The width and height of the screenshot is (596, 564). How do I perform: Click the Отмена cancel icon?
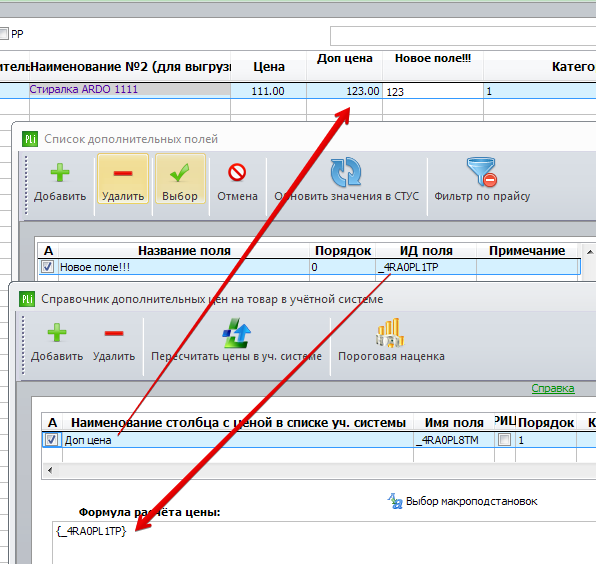coord(237,172)
